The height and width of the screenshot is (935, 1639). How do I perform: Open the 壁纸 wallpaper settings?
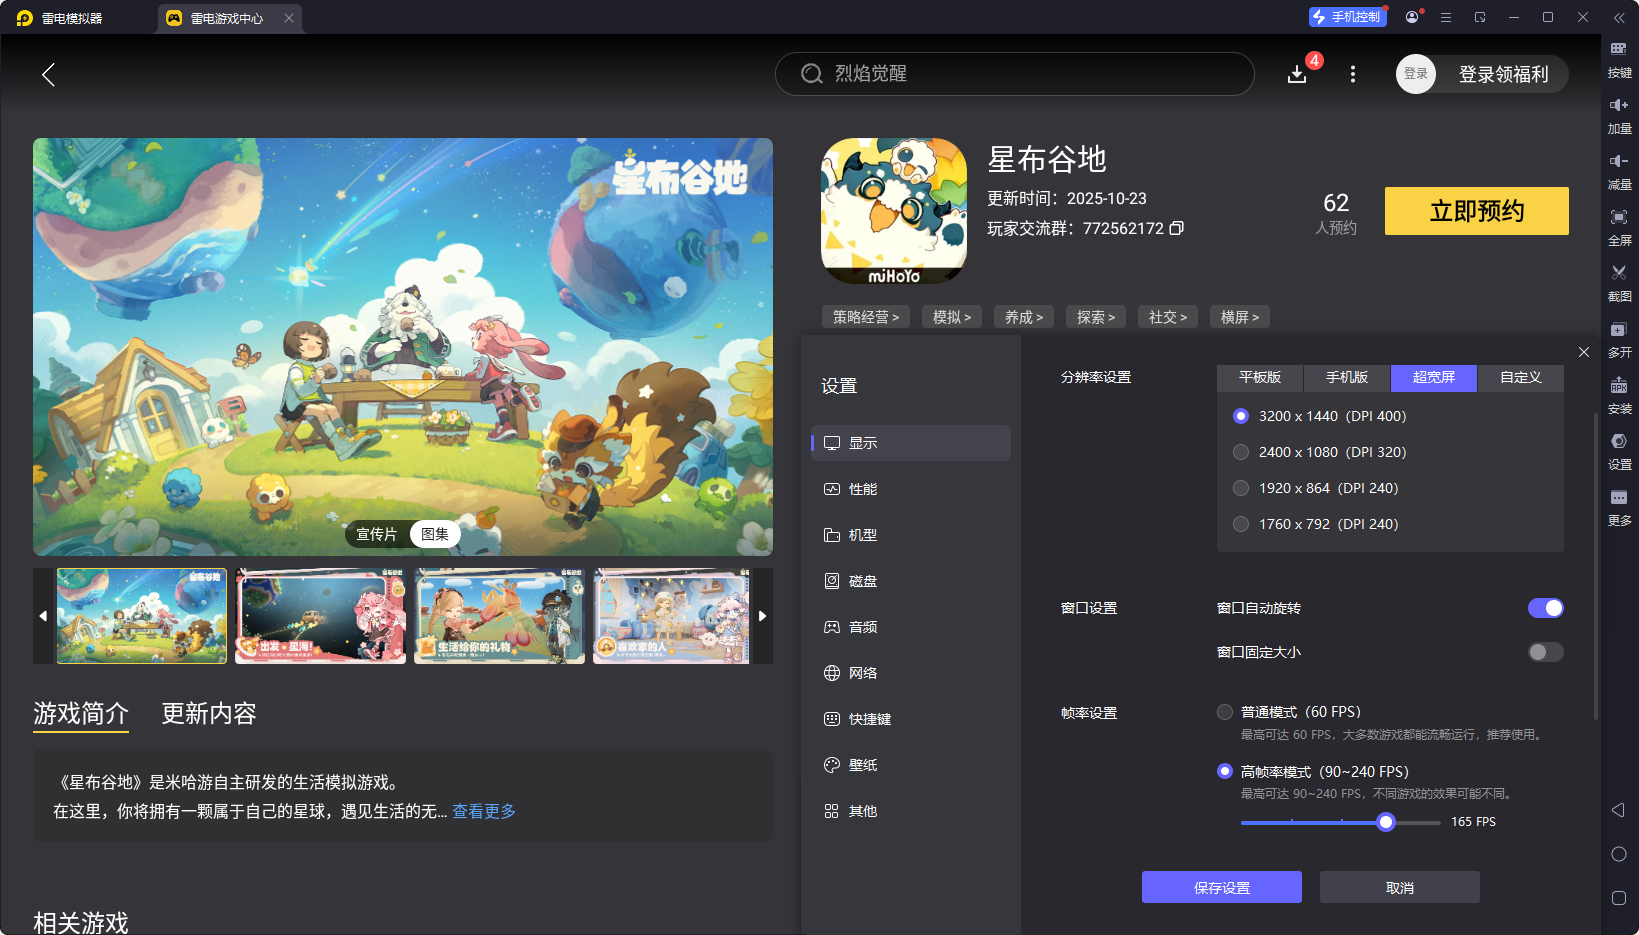862,764
